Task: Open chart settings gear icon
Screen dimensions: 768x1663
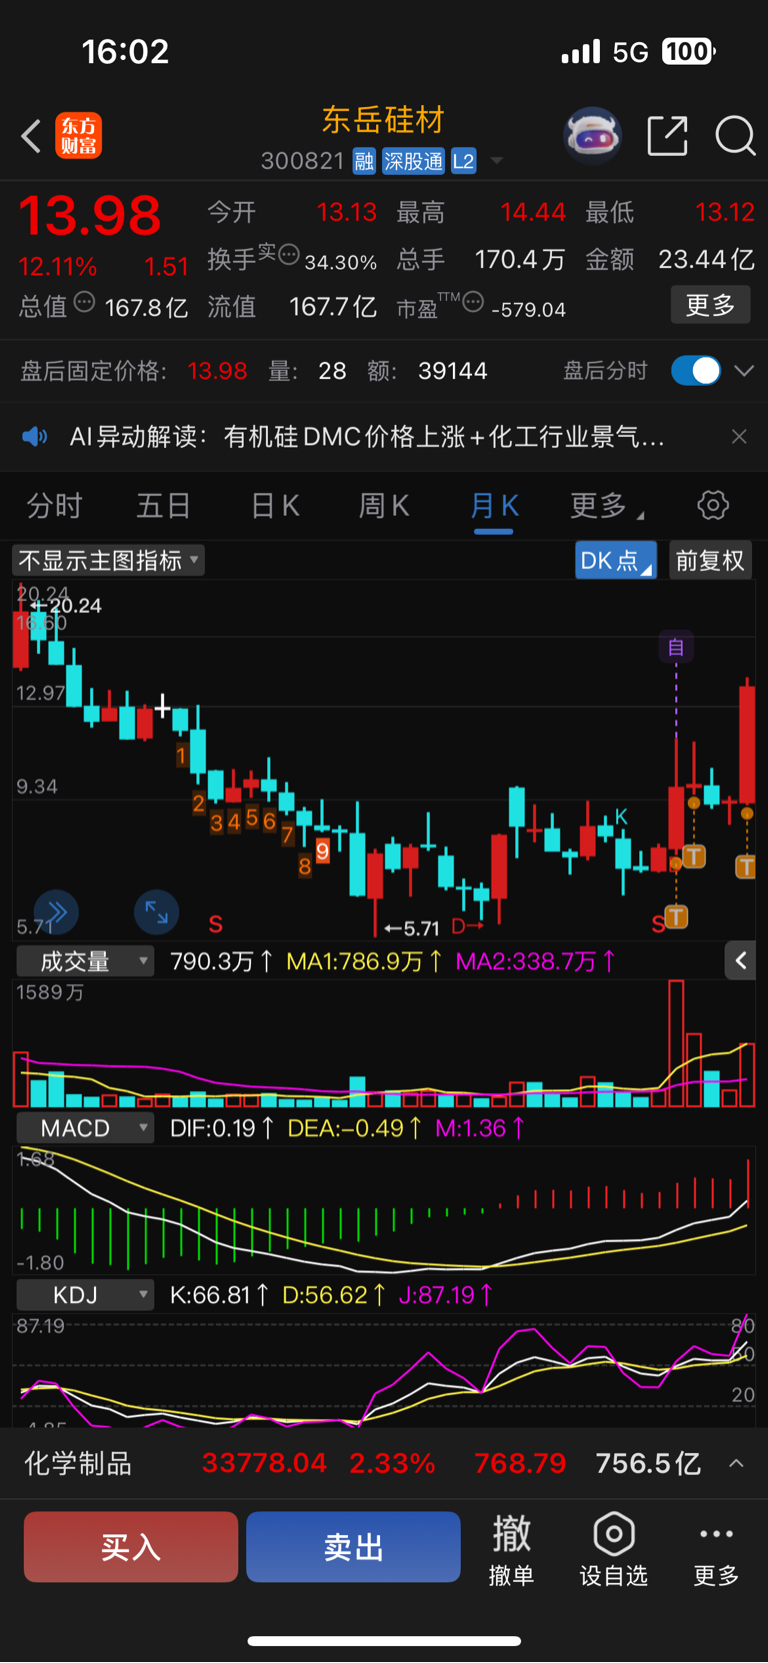Action: [713, 505]
